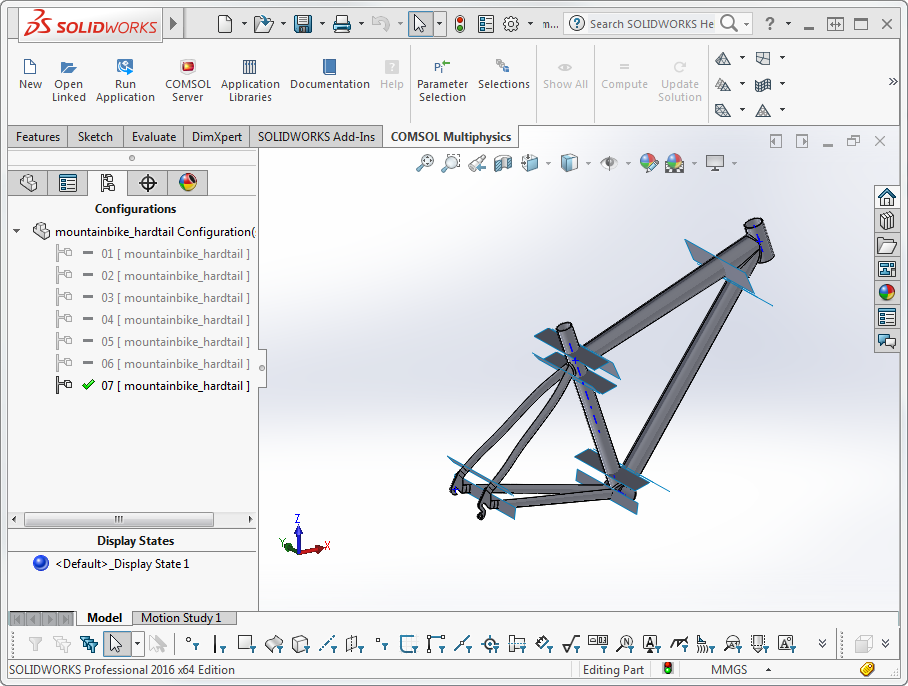This screenshot has height=686, width=908.
Task: Switch to the ConfigurationManager panel icon
Action: 107,182
